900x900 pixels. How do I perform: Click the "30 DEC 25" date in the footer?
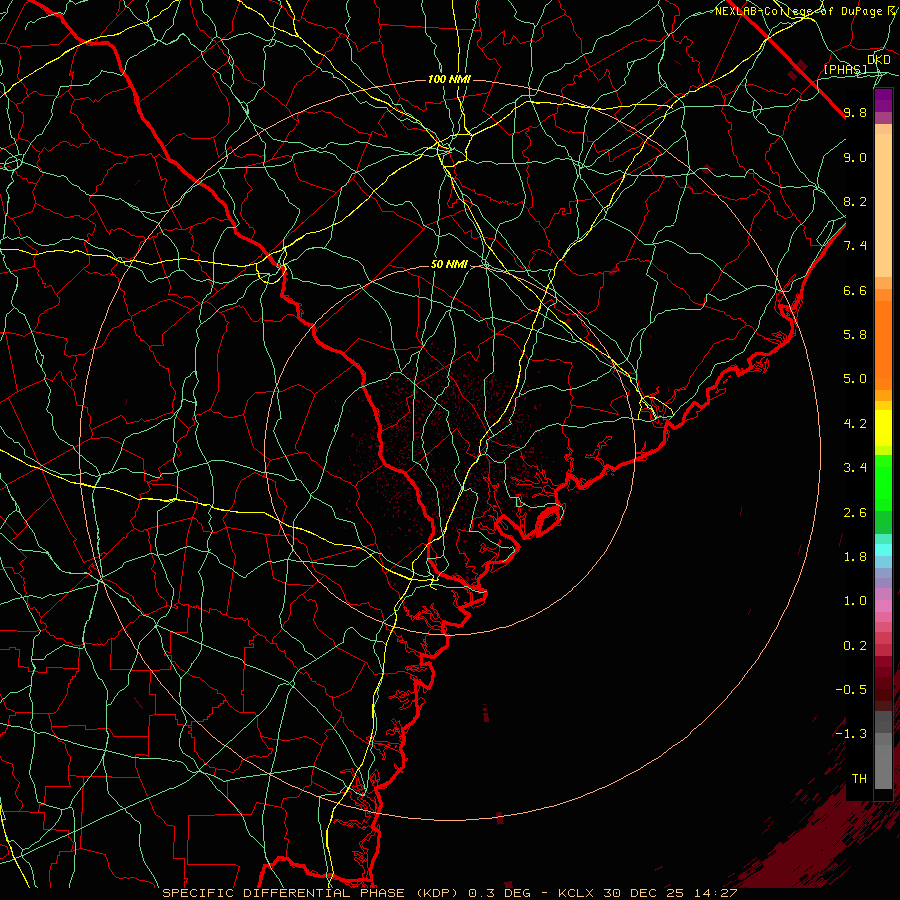point(643,893)
